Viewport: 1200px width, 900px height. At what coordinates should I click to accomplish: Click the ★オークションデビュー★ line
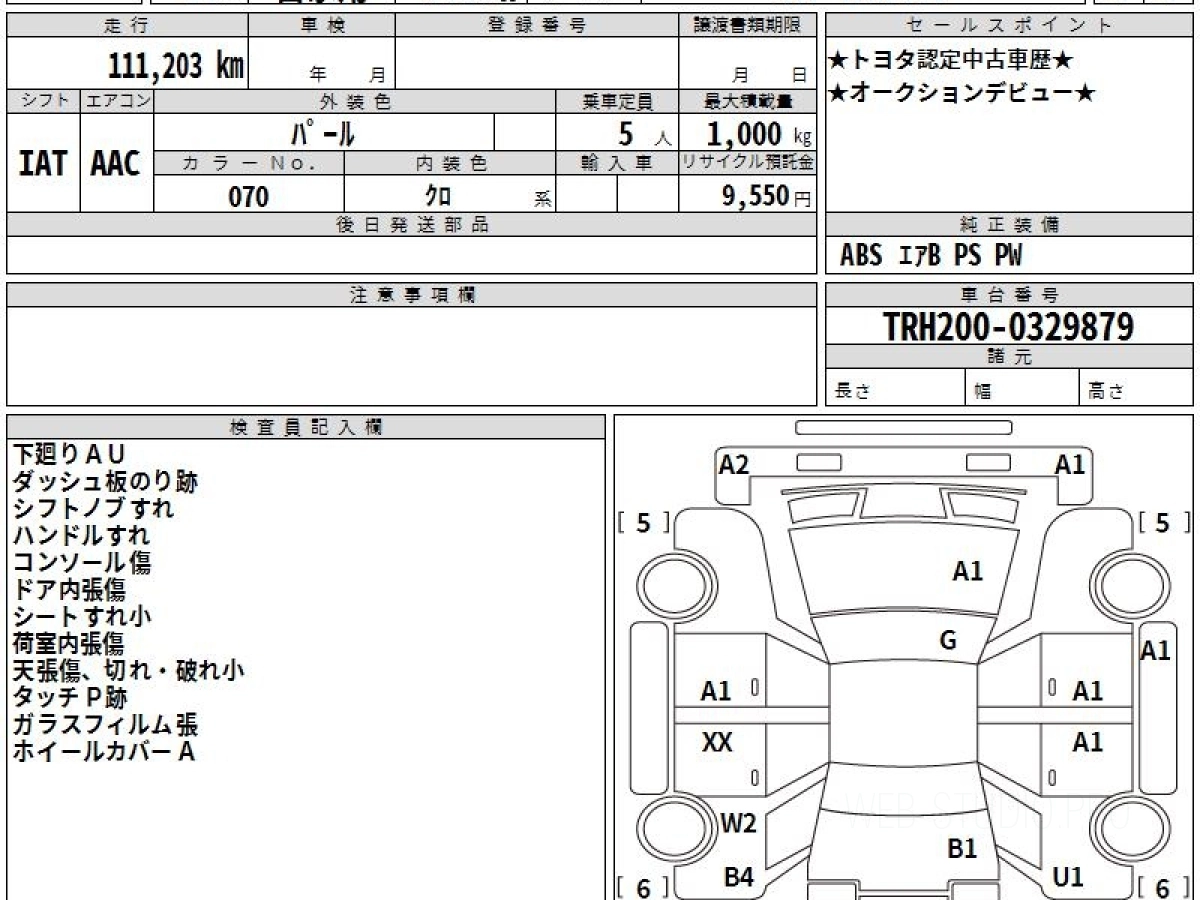click(962, 93)
